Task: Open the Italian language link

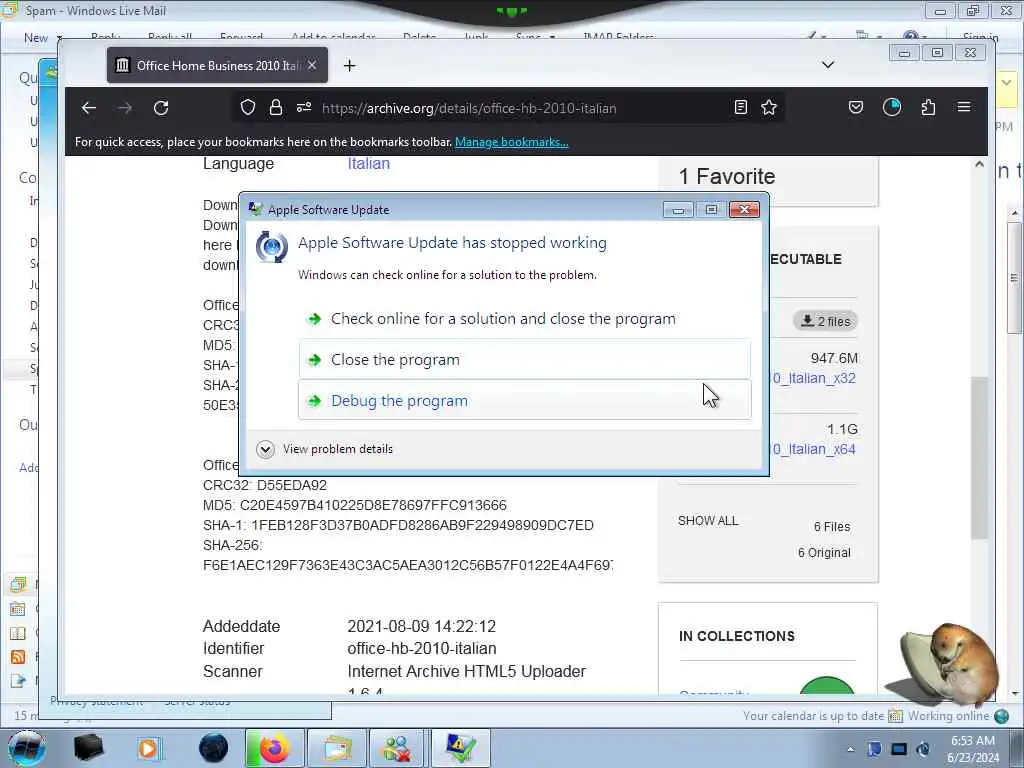Action: click(368, 164)
